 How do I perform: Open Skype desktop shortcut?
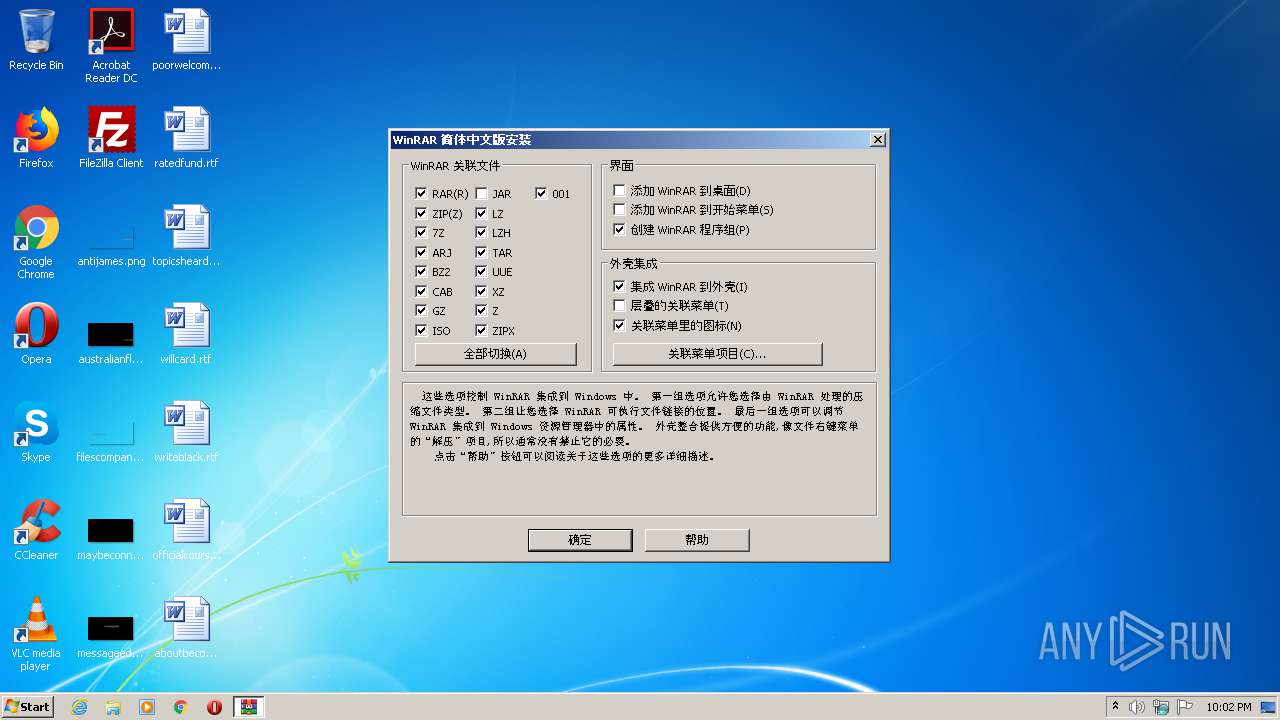[x=36, y=432]
